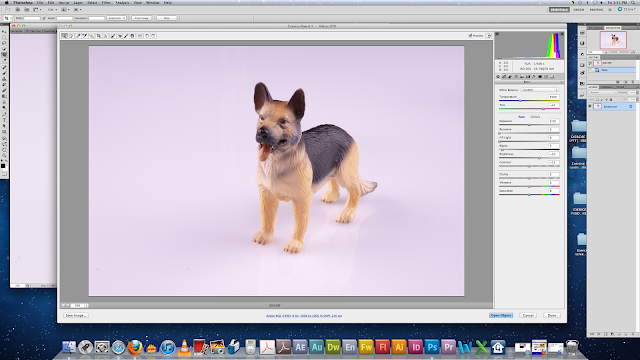
Task: Pick the Adjustment Brush tool
Action: 126,36
